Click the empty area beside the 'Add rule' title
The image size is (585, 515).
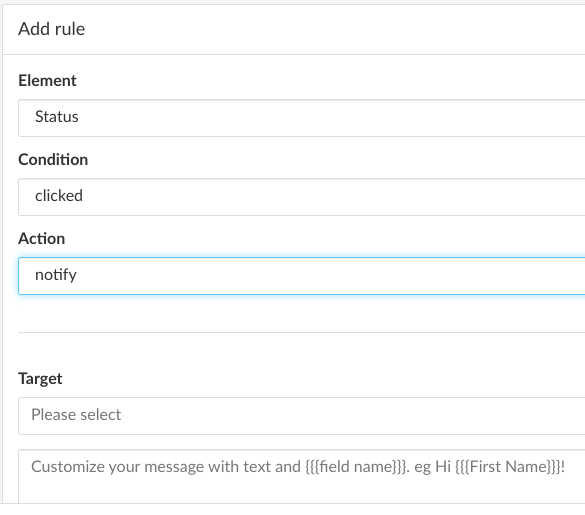point(336,29)
